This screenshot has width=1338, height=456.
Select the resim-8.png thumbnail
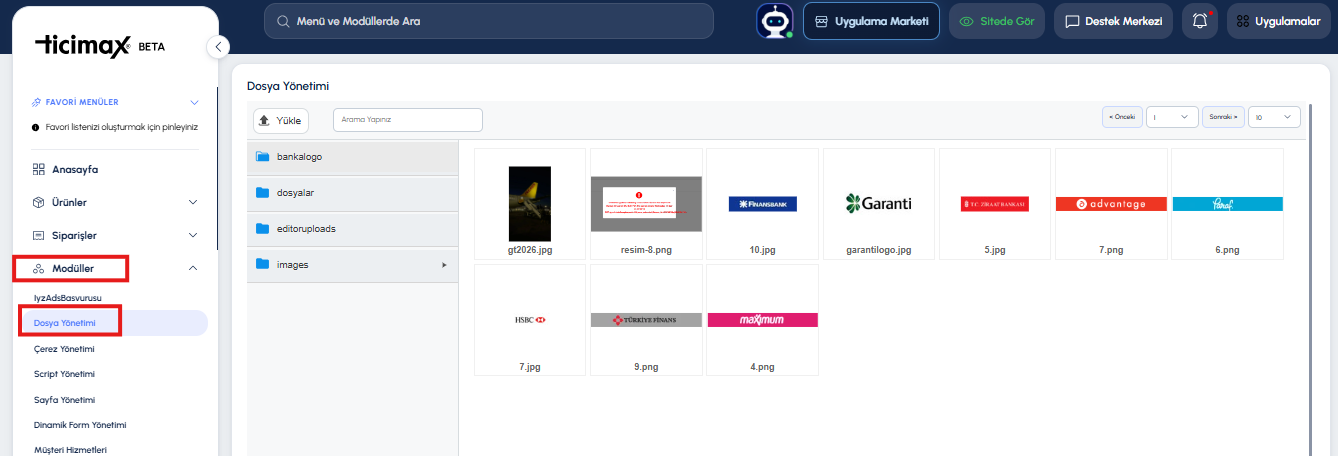pyautogui.click(x=646, y=204)
